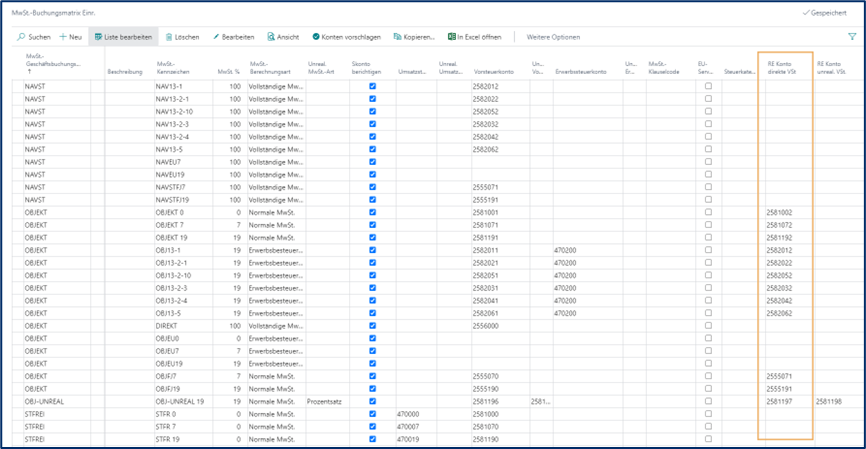Open Skonto berichtigen column header menu
Image resolution: width=866 pixels, height=449 pixels.
tap(366, 68)
